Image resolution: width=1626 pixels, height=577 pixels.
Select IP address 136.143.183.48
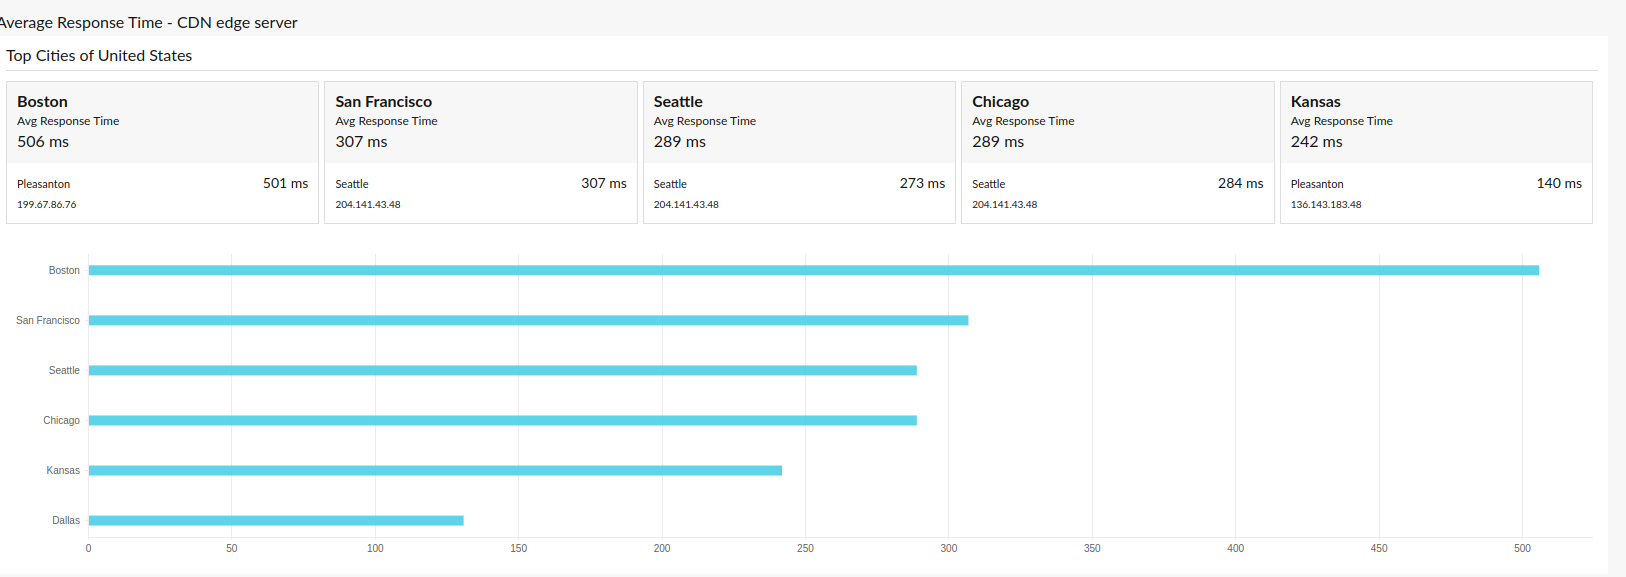1325,205
